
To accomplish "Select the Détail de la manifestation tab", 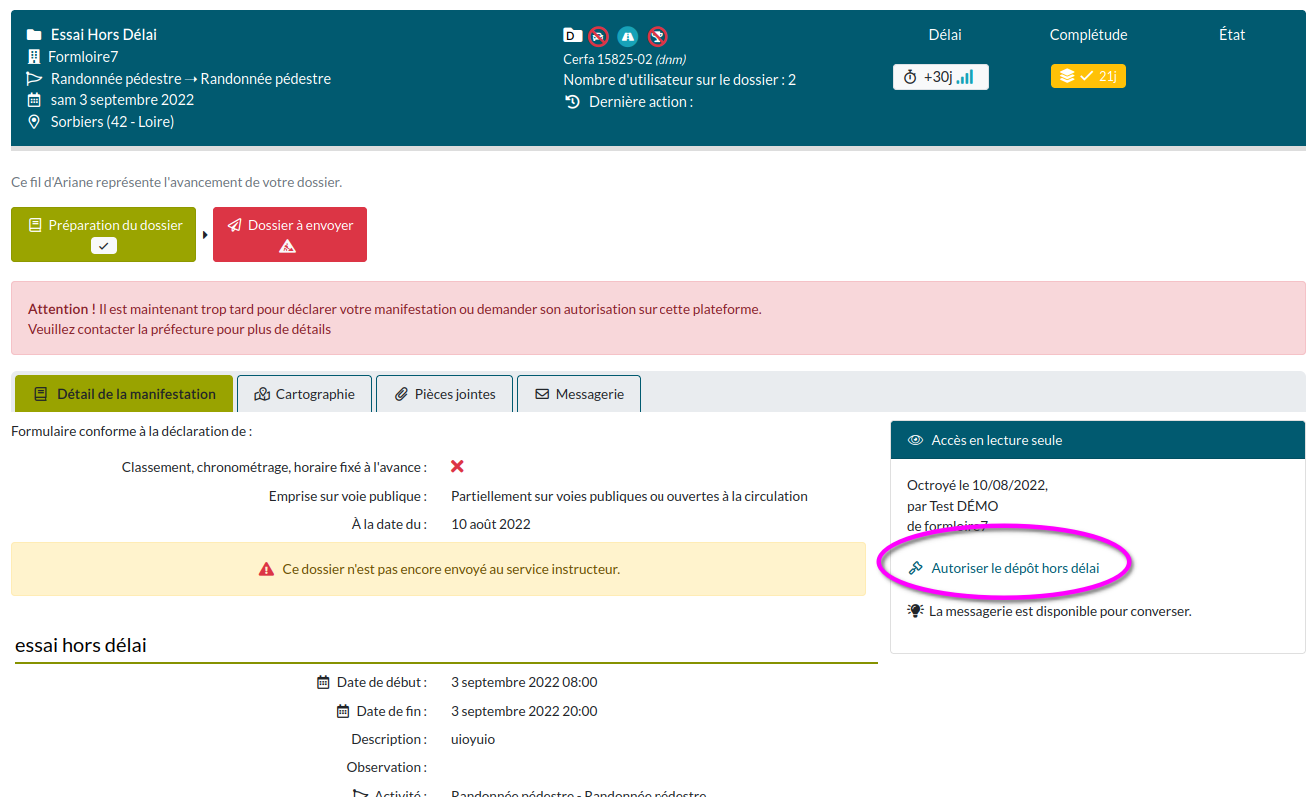I will (x=124, y=394).
